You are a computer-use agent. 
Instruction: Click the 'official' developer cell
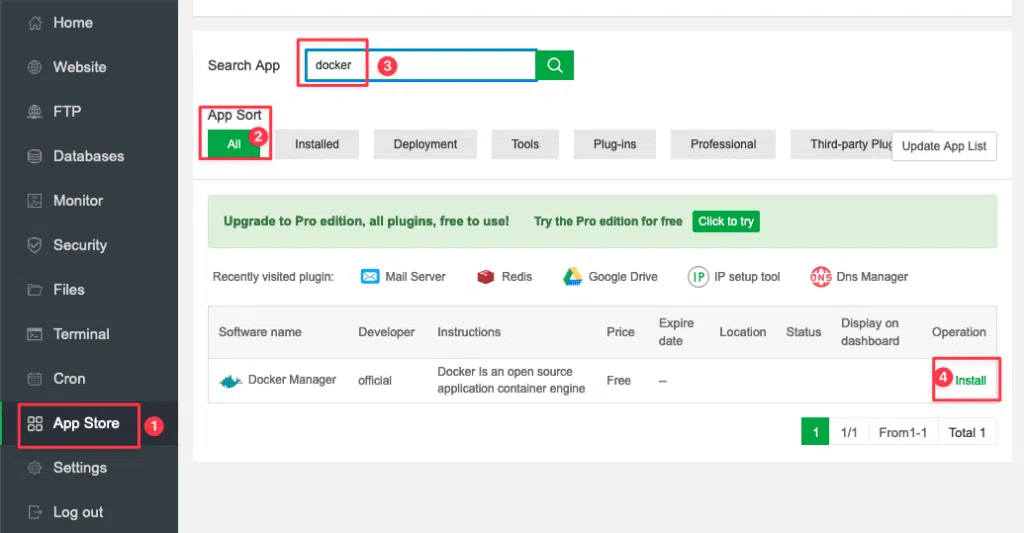[374, 381]
